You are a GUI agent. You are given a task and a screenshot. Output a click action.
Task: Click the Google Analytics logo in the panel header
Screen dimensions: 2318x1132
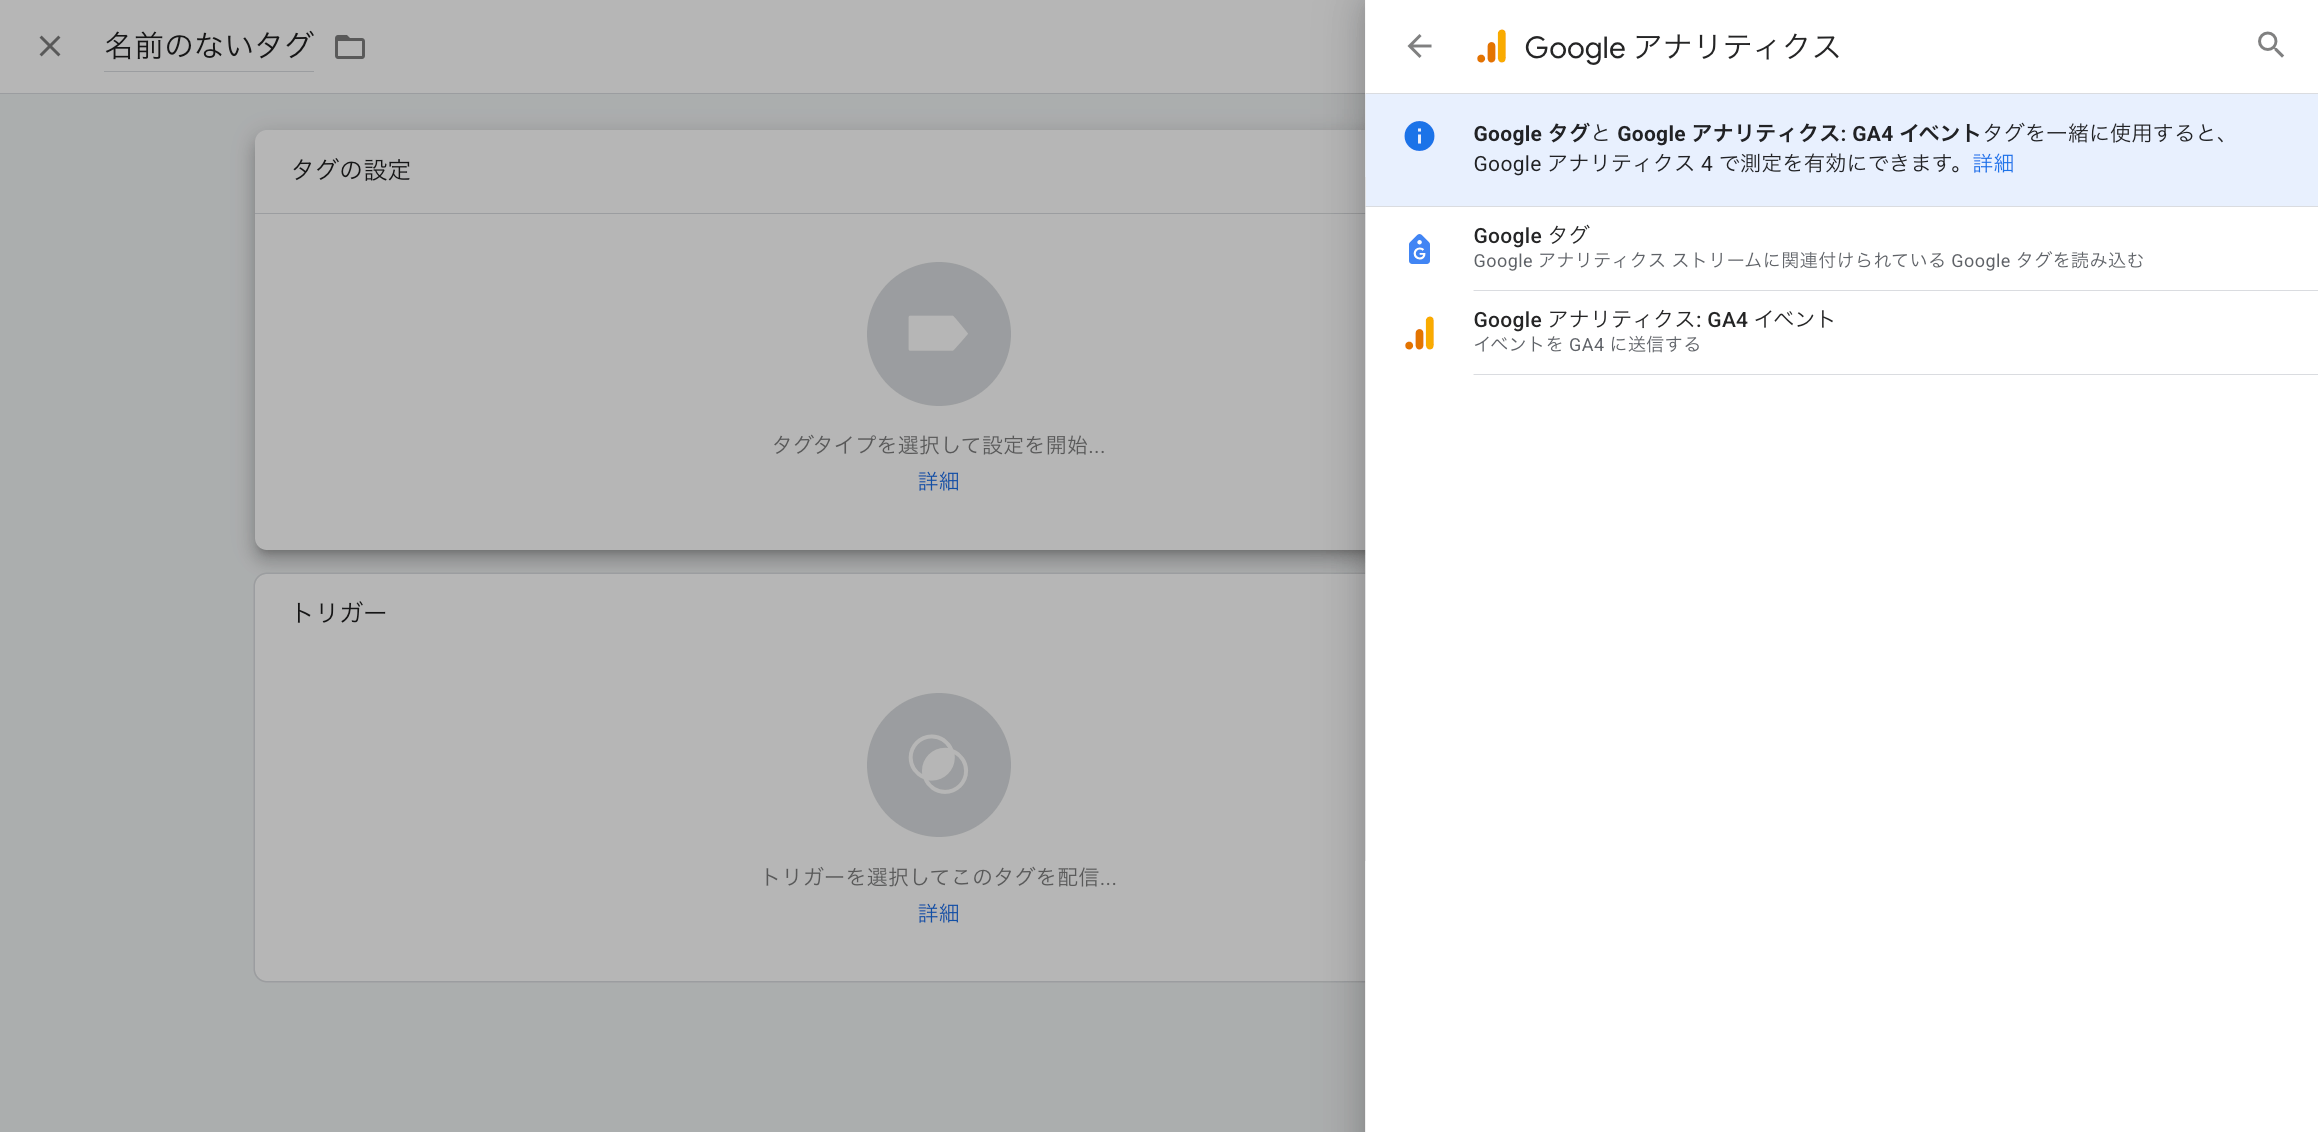pos(1491,47)
